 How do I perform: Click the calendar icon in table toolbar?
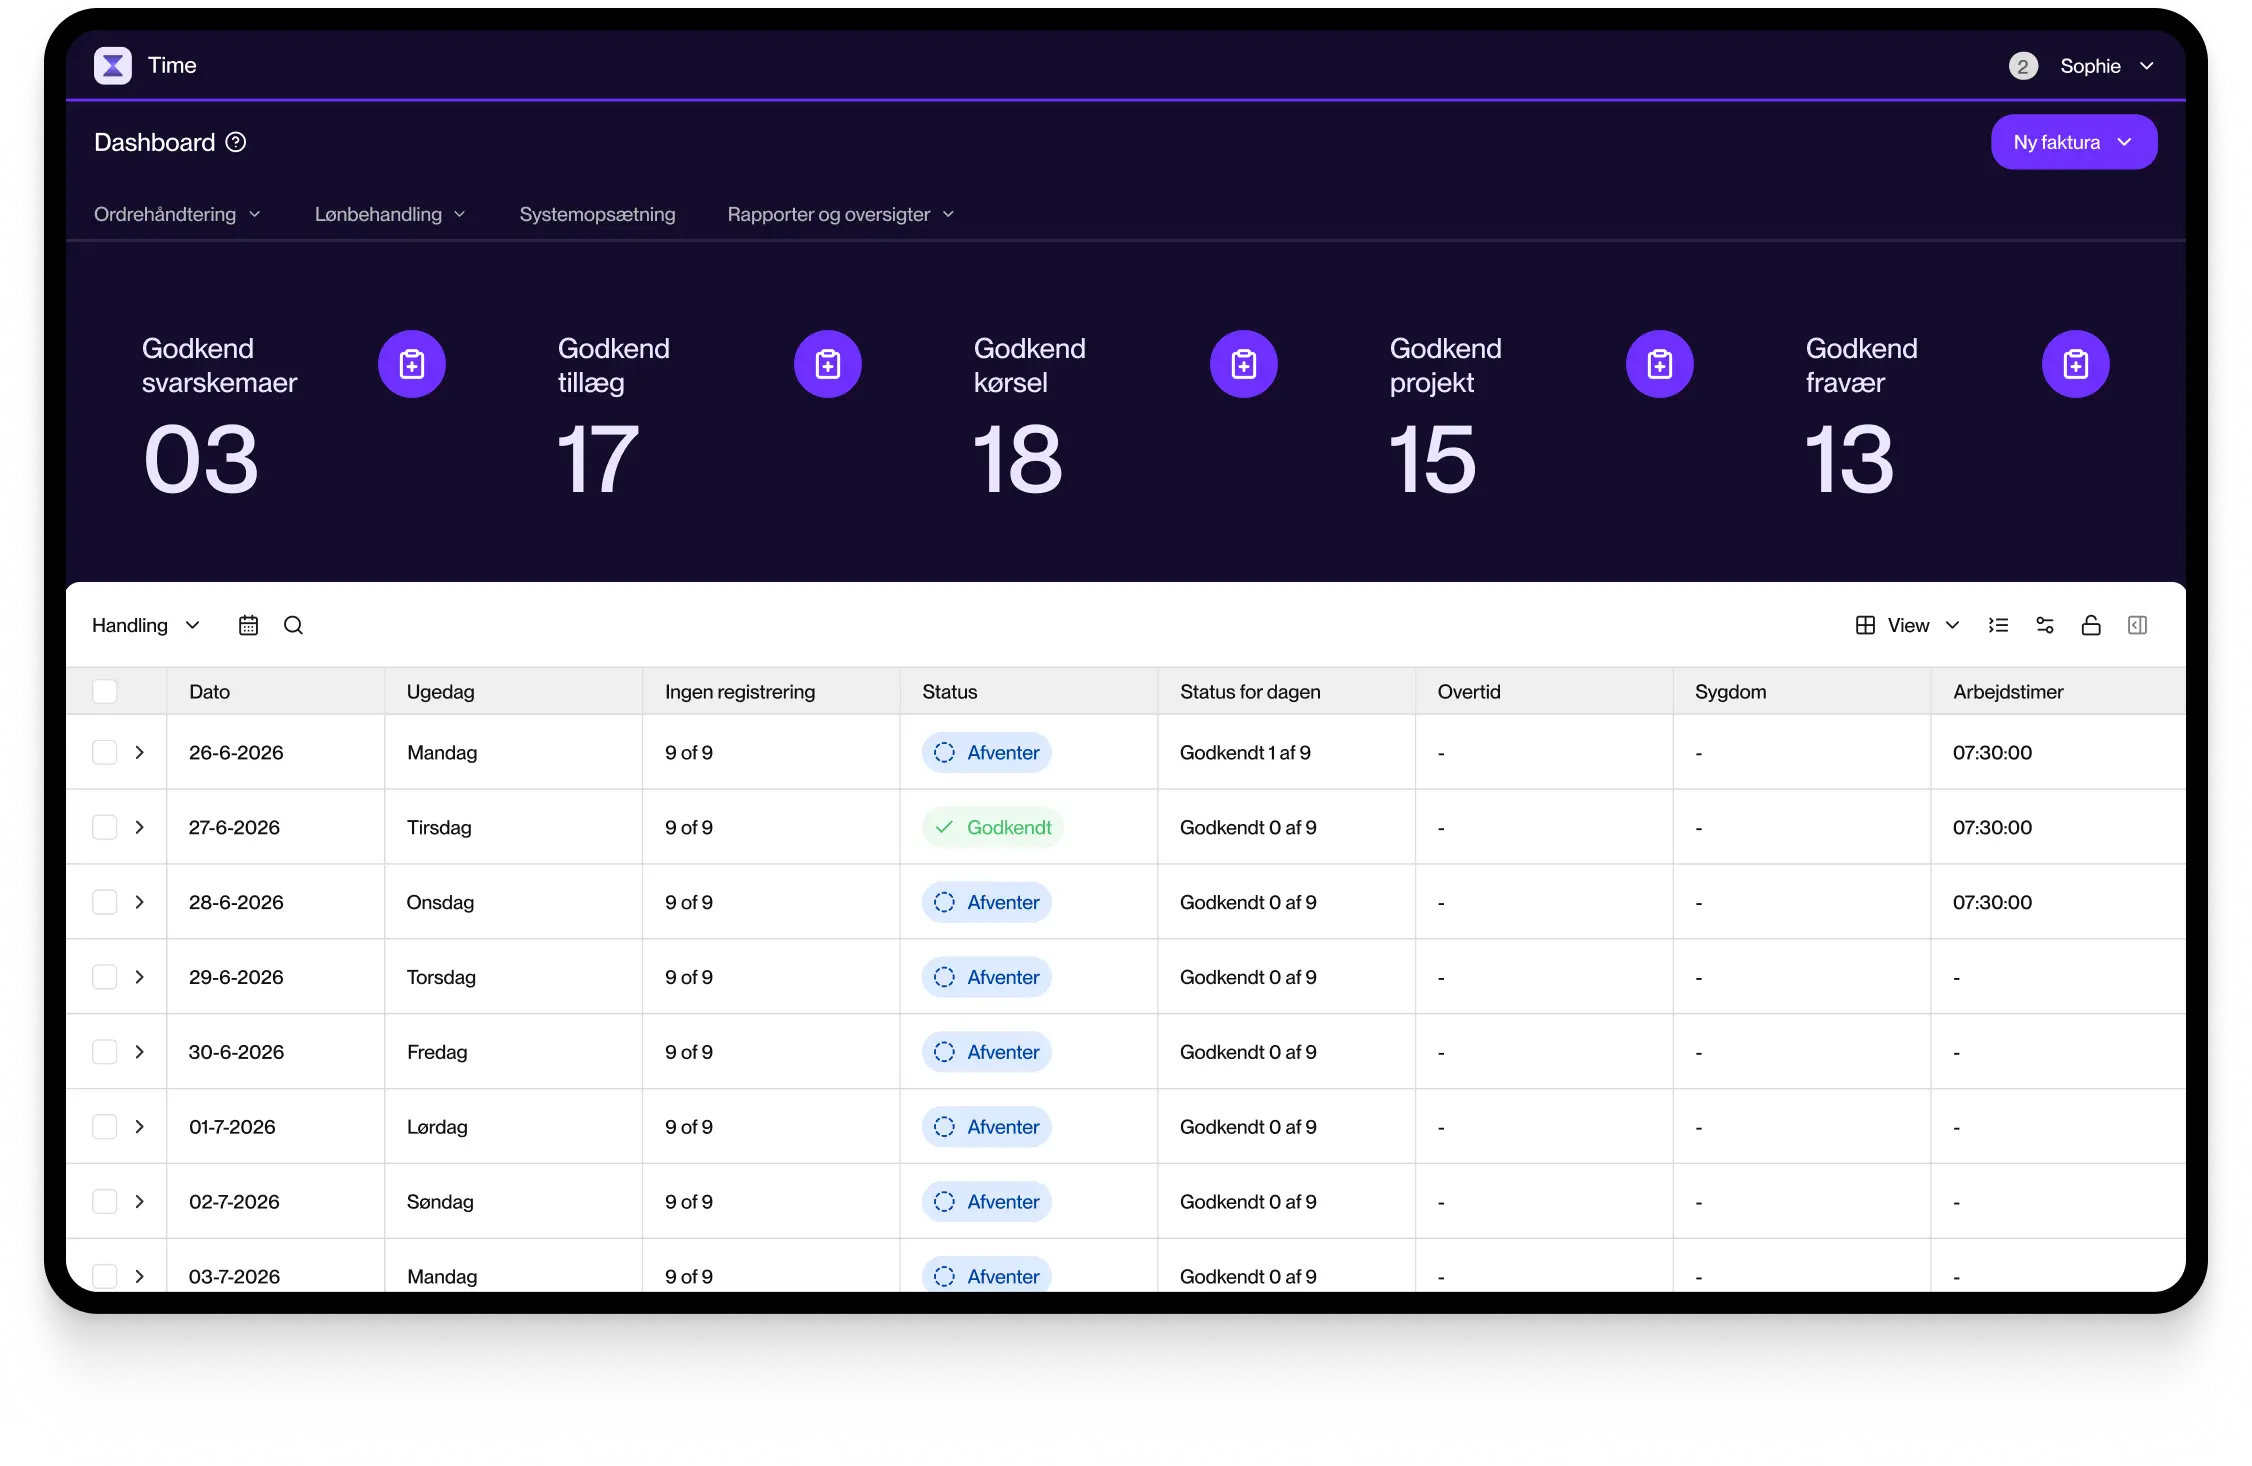click(x=248, y=625)
